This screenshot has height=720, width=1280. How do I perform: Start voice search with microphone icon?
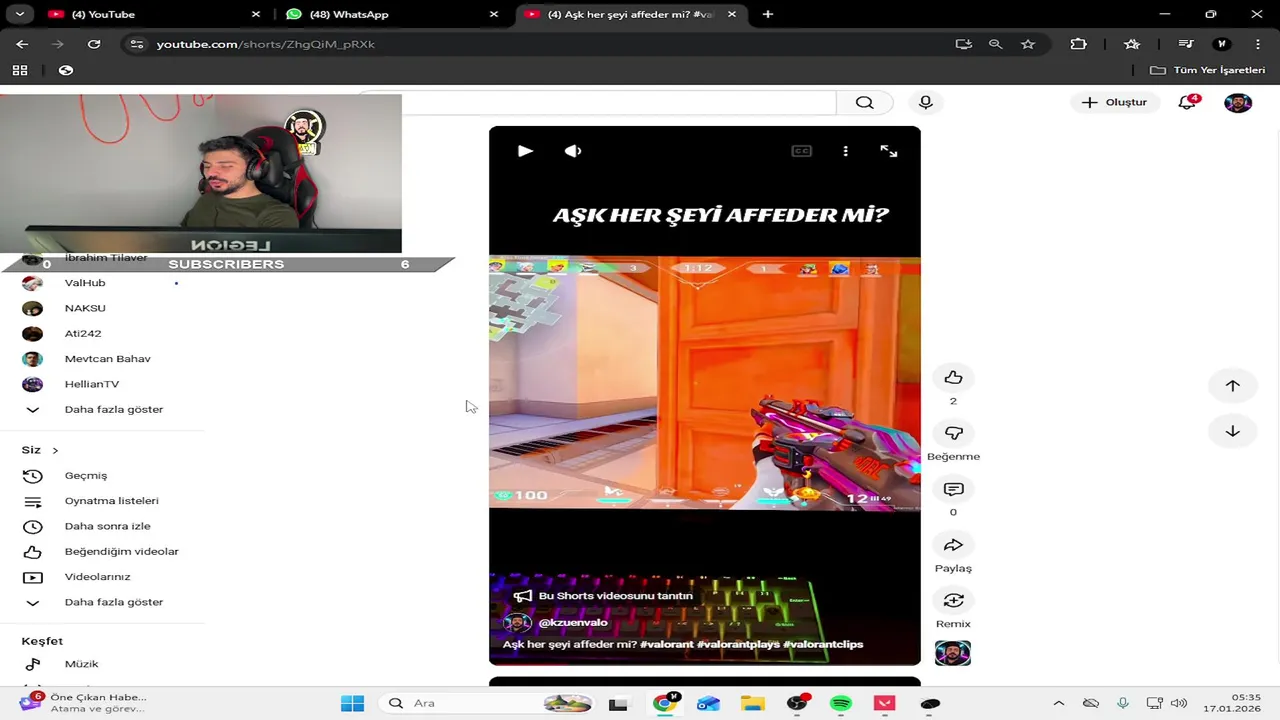[x=925, y=102]
